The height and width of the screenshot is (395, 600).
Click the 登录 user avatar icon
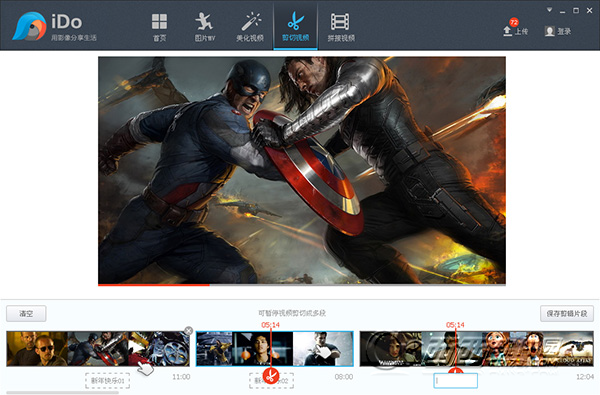(549, 31)
